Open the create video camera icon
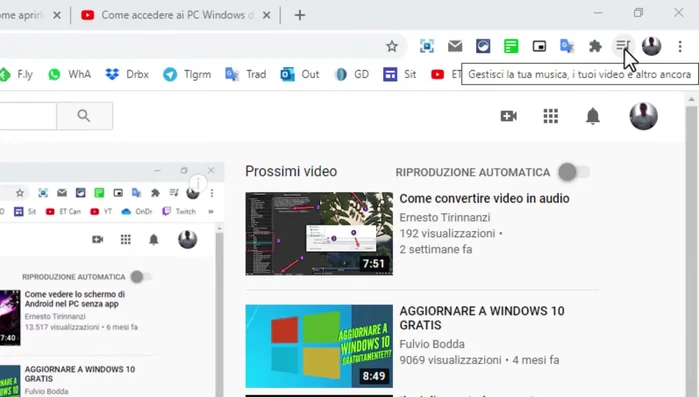699x397 pixels. coord(509,116)
